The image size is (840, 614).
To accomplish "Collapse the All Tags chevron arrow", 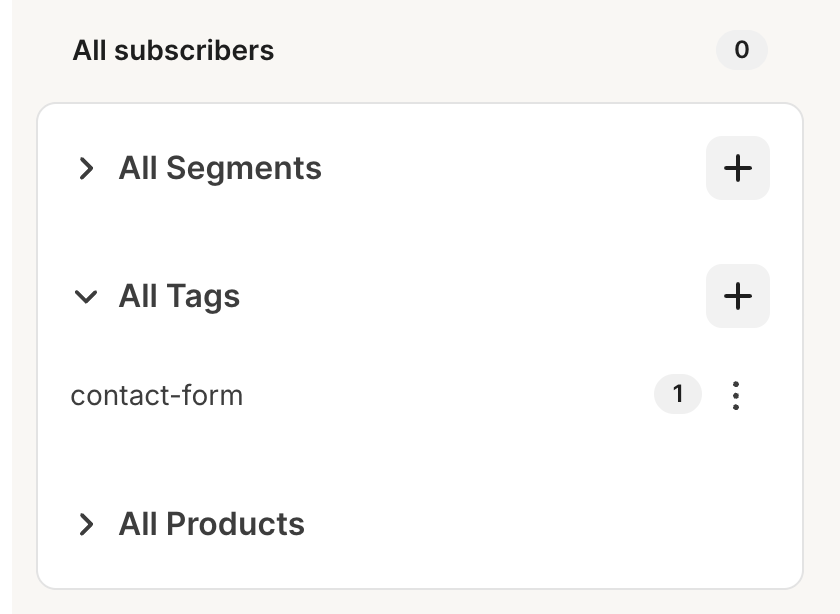I will 87,297.
